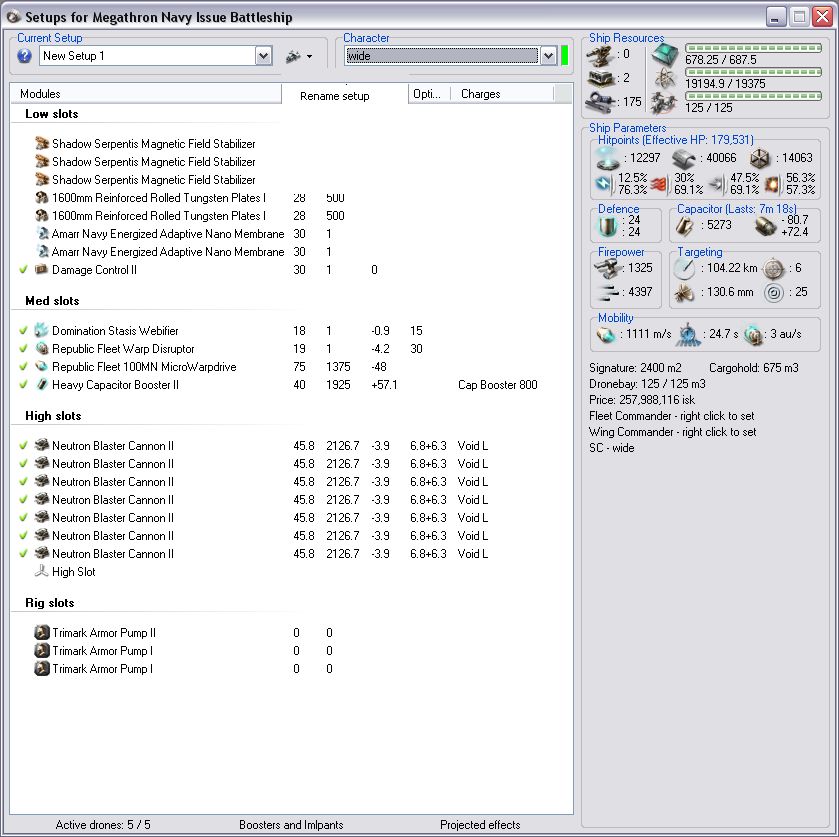
Task: Toggle Heavy Capacitor Booster II checkmark
Action: click(x=23, y=384)
